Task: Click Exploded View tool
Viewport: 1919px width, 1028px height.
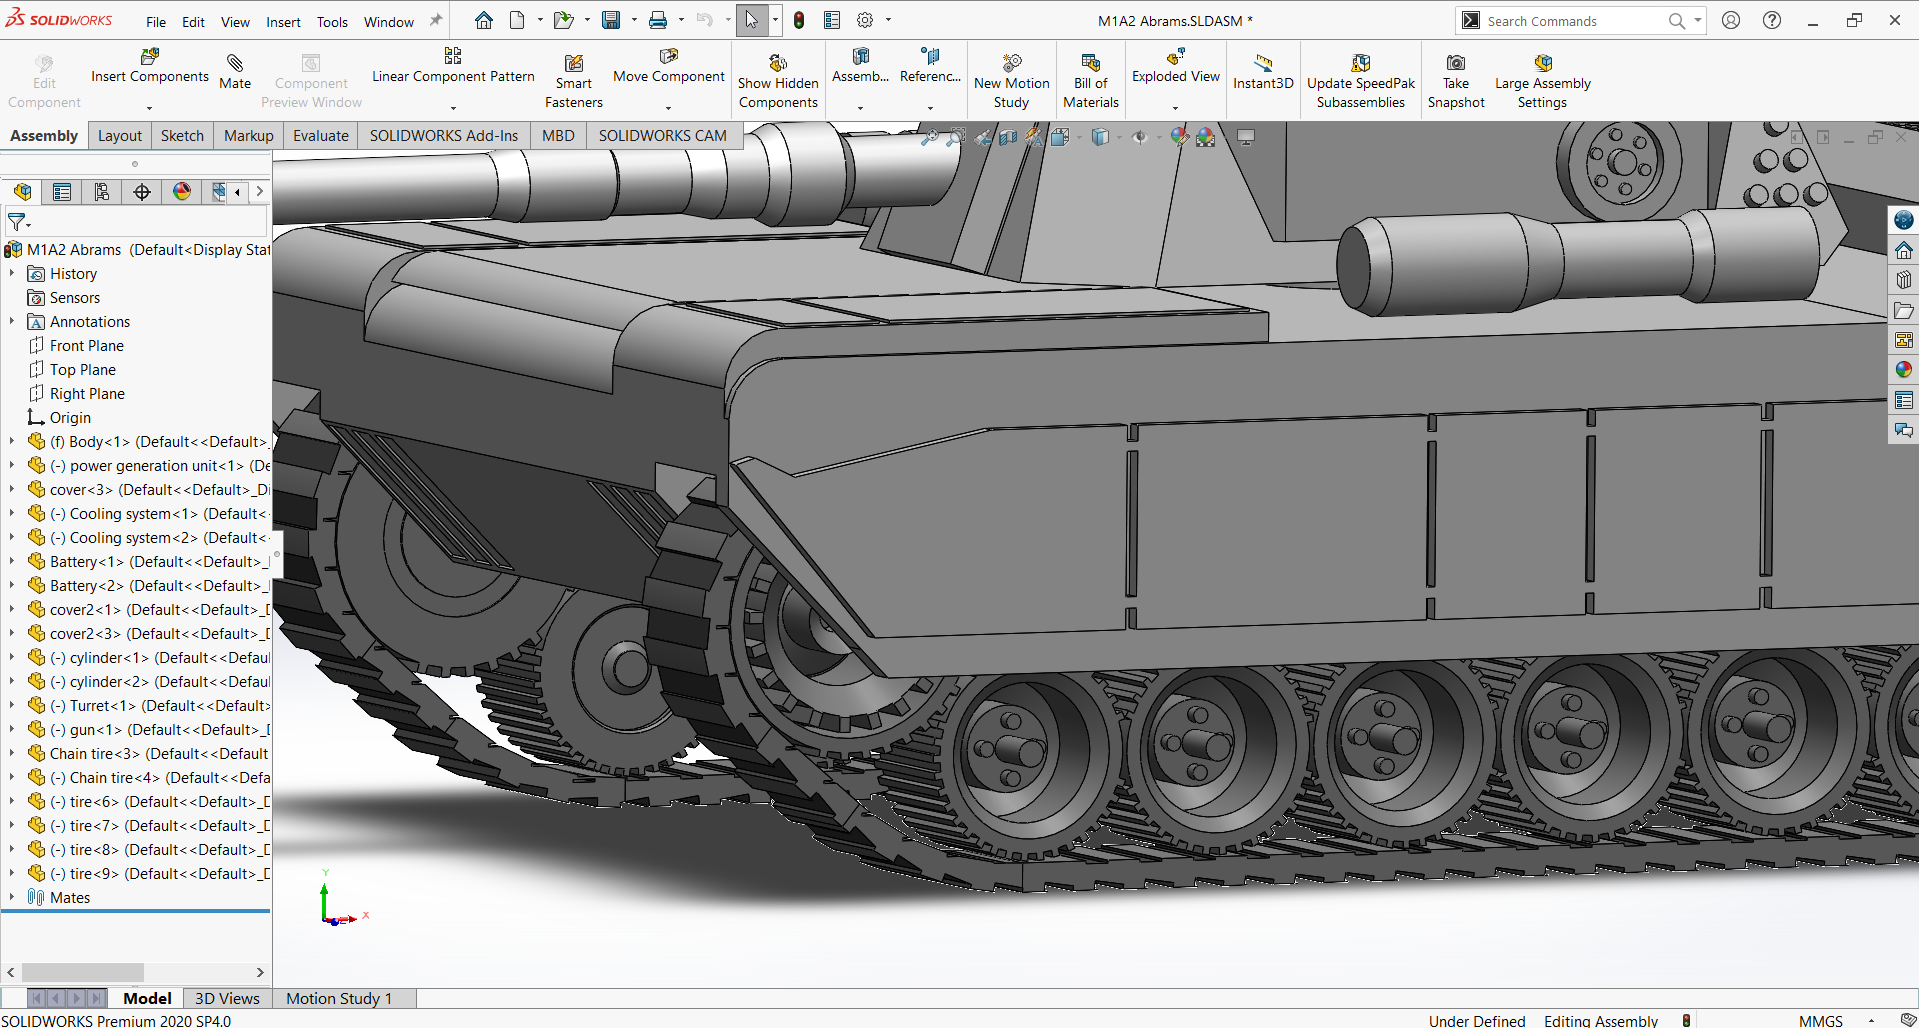Action: [x=1176, y=67]
